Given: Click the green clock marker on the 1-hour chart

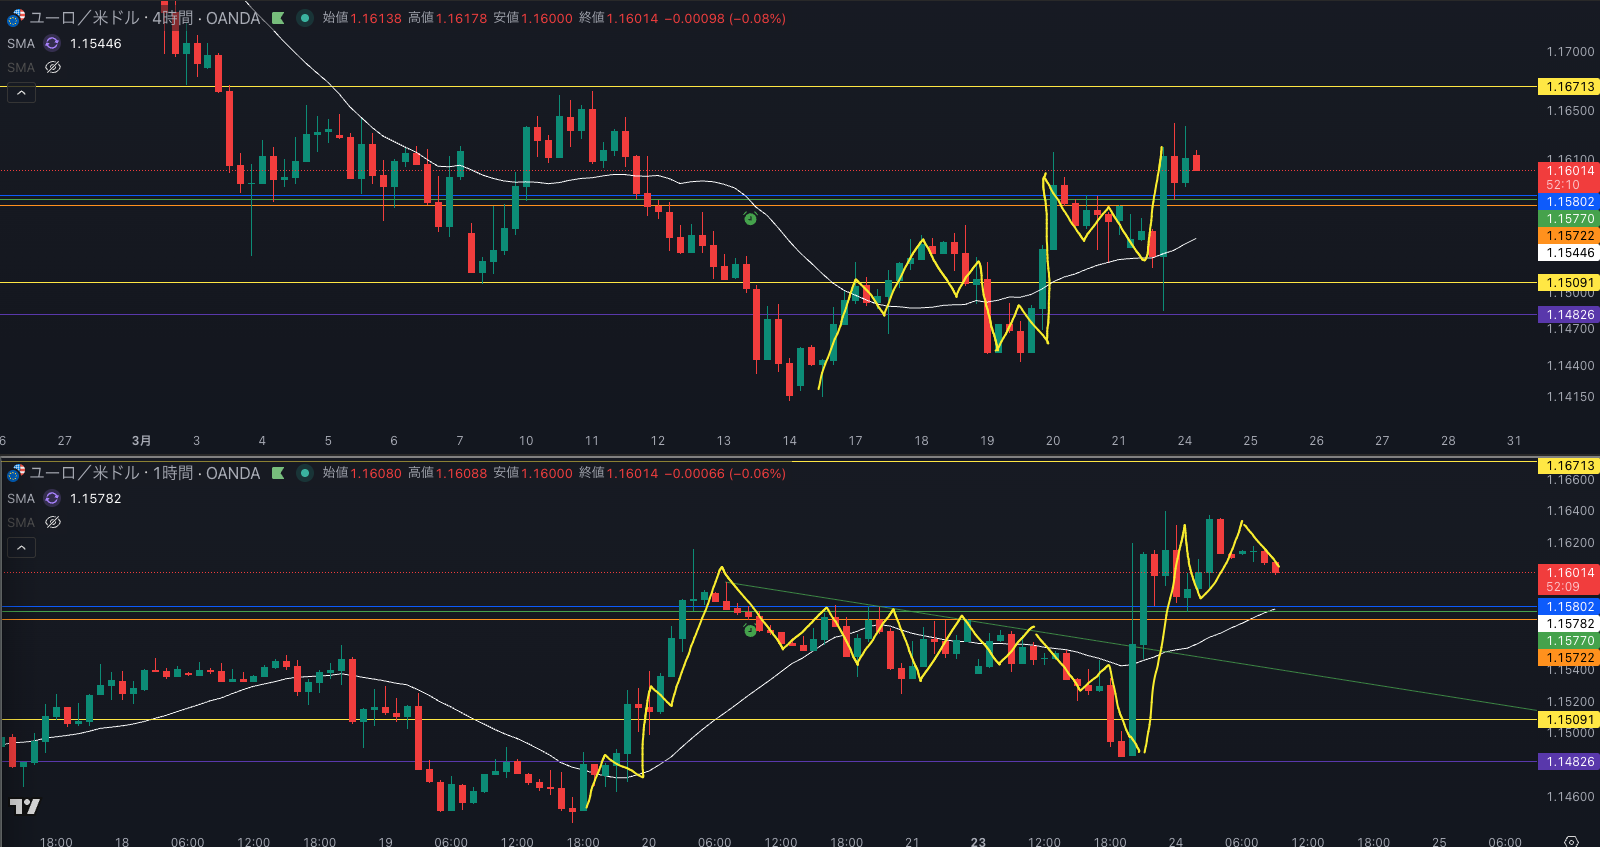Looking at the screenshot, I should pyautogui.click(x=750, y=631).
